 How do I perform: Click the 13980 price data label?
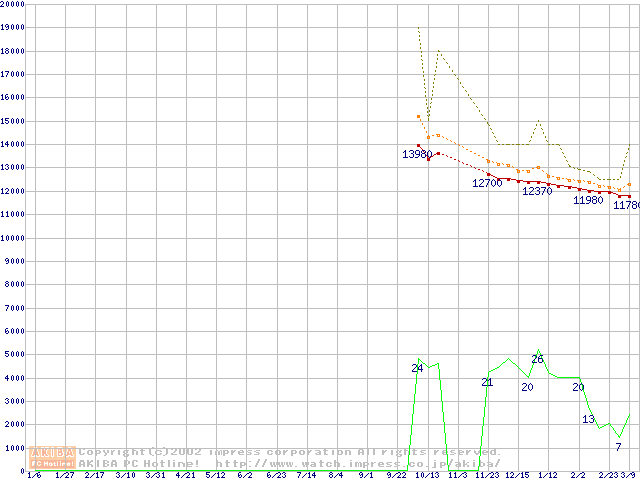[x=417, y=155]
